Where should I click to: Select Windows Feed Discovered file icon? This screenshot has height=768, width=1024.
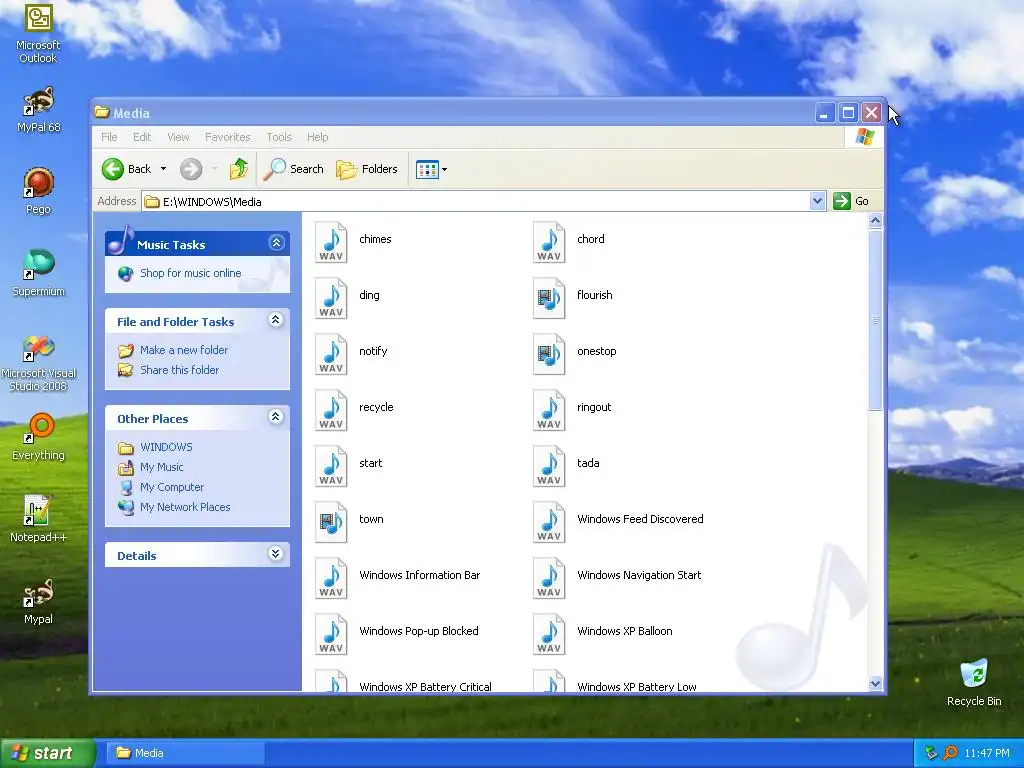549,522
